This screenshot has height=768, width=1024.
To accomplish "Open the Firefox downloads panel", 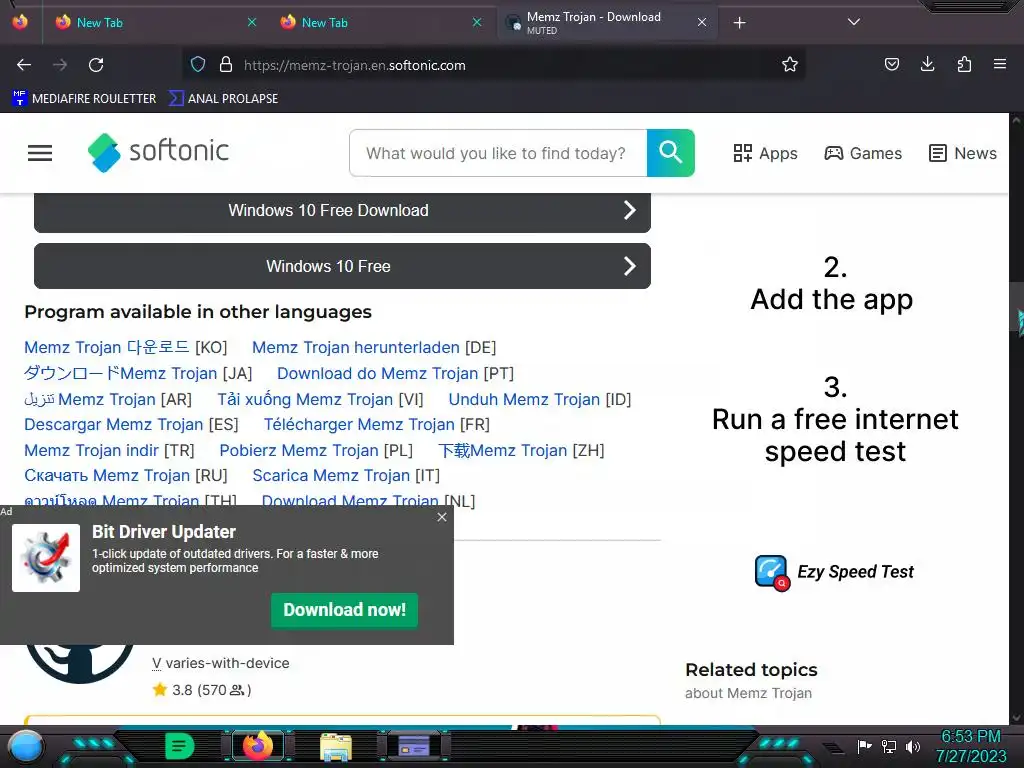I will [x=927, y=64].
